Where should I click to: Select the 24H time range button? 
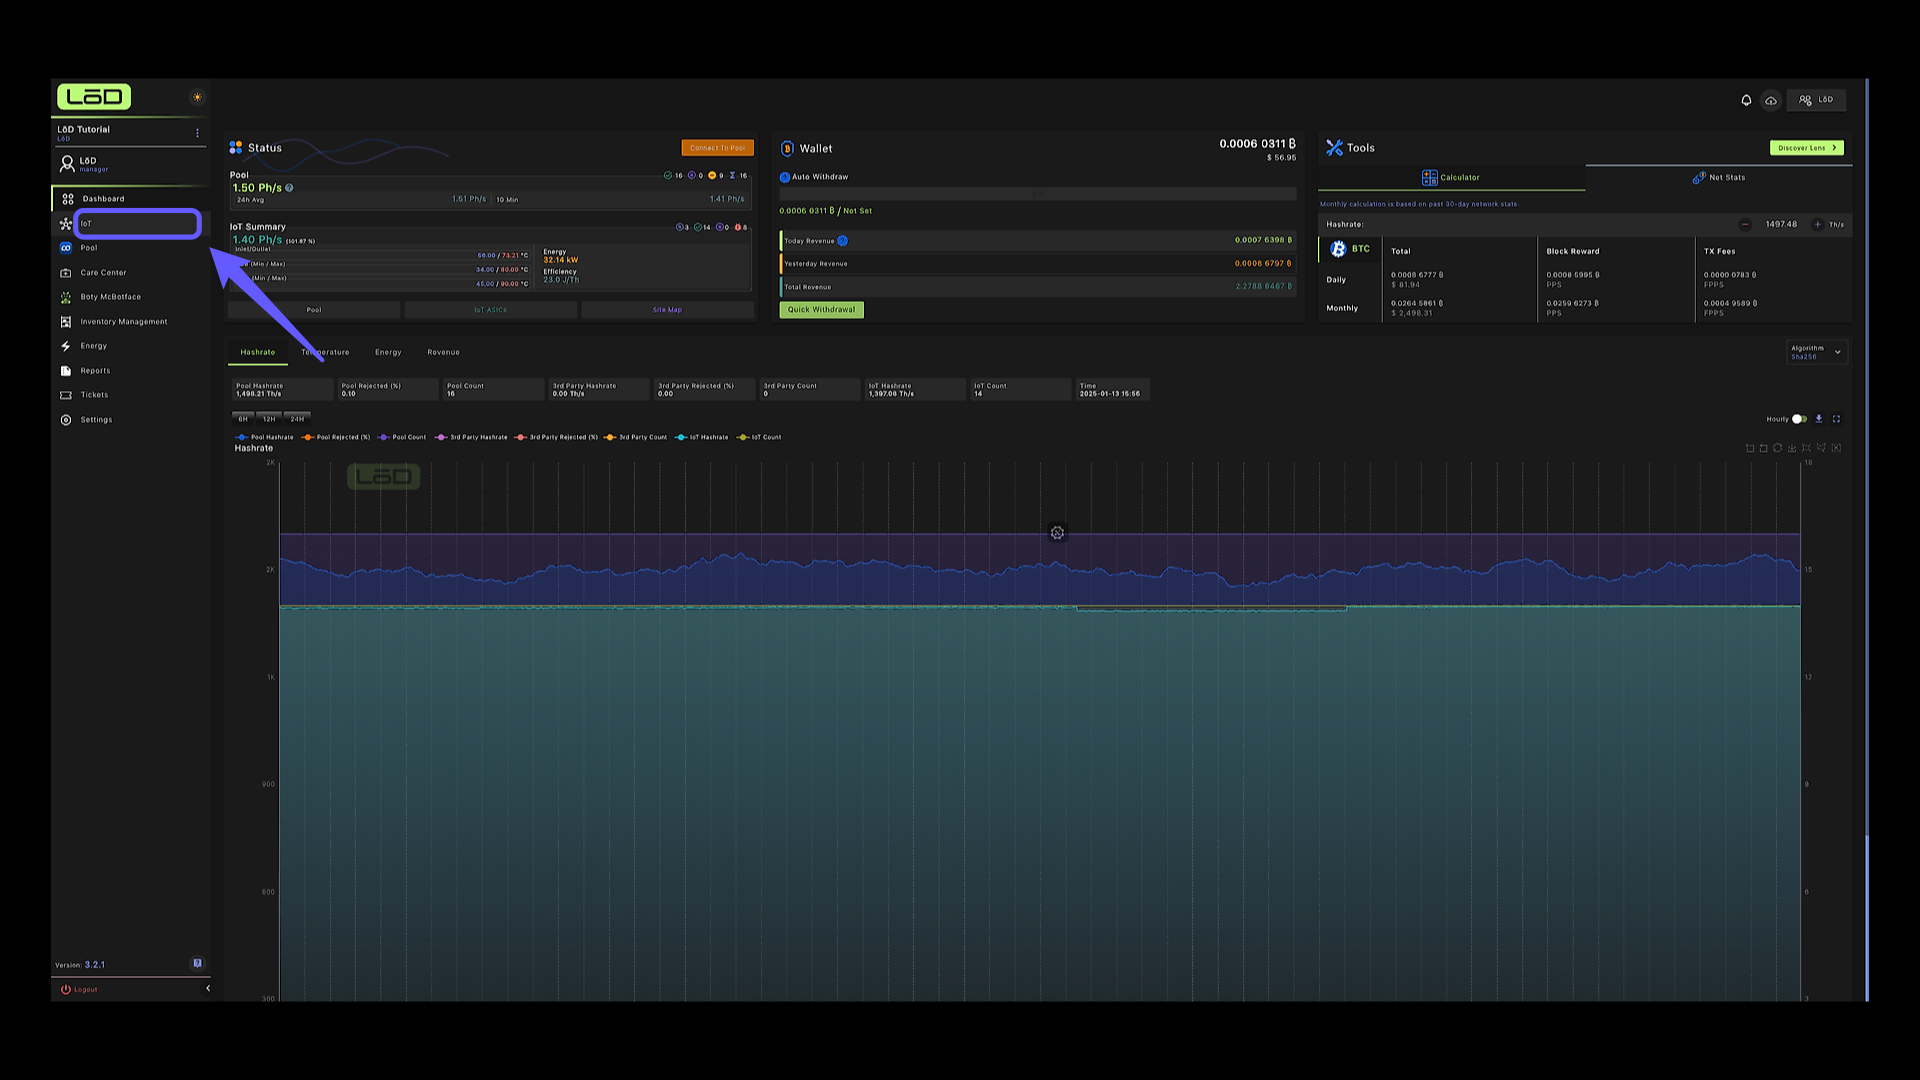coord(297,419)
